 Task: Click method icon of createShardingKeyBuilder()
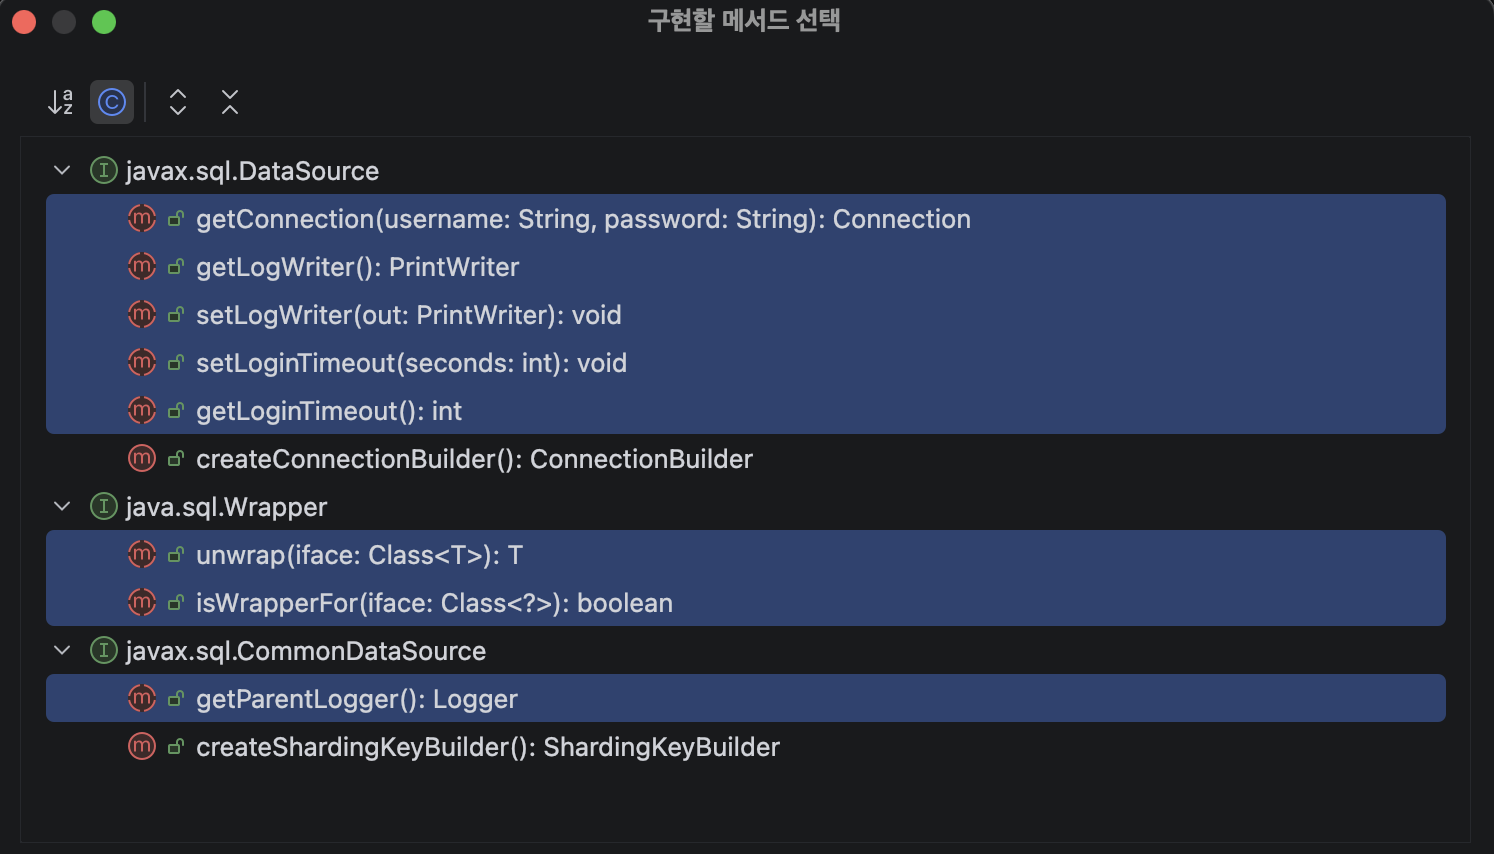coord(142,747)
